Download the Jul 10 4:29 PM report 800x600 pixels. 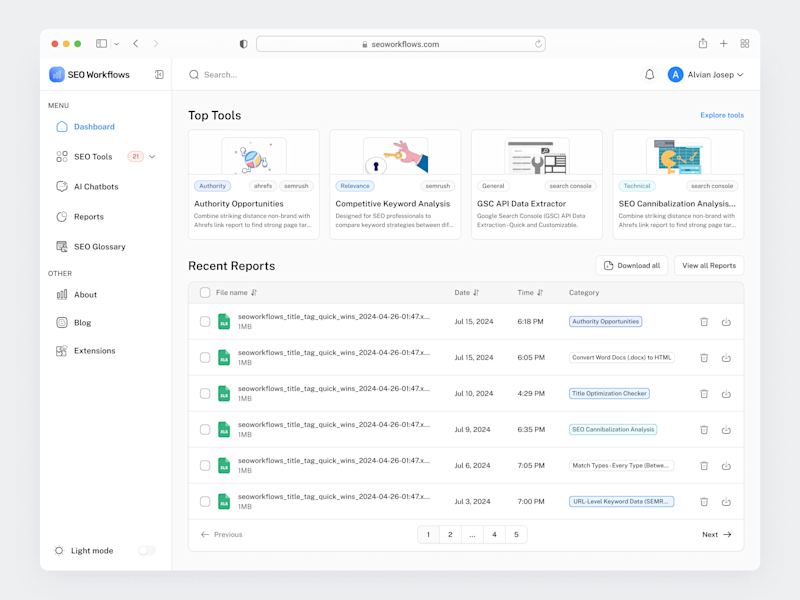pyautogui.click(x=726, y=393)
